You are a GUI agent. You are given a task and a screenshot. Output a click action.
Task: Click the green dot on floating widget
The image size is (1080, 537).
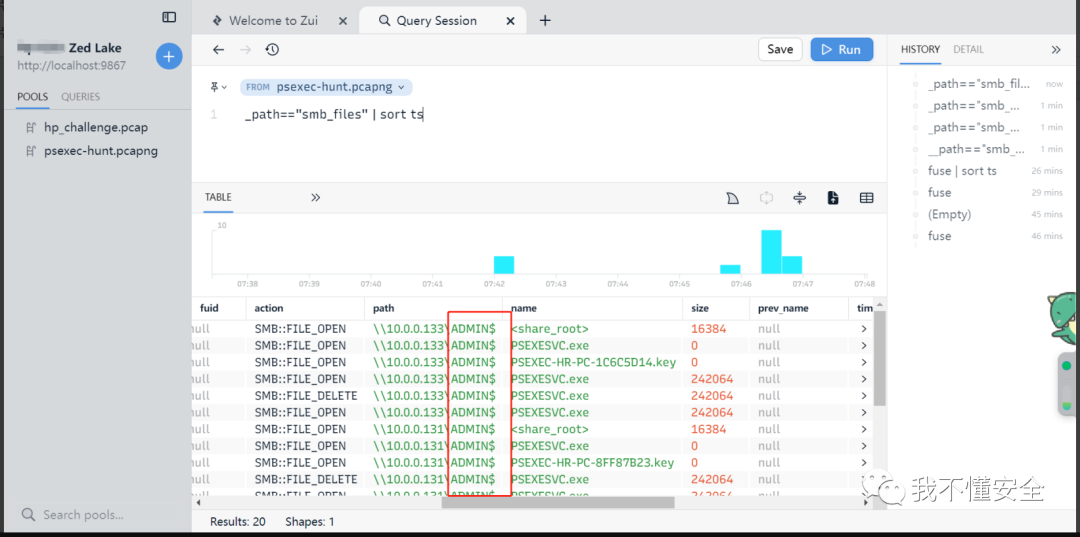pyautogui.click(x=1066, y=366)
